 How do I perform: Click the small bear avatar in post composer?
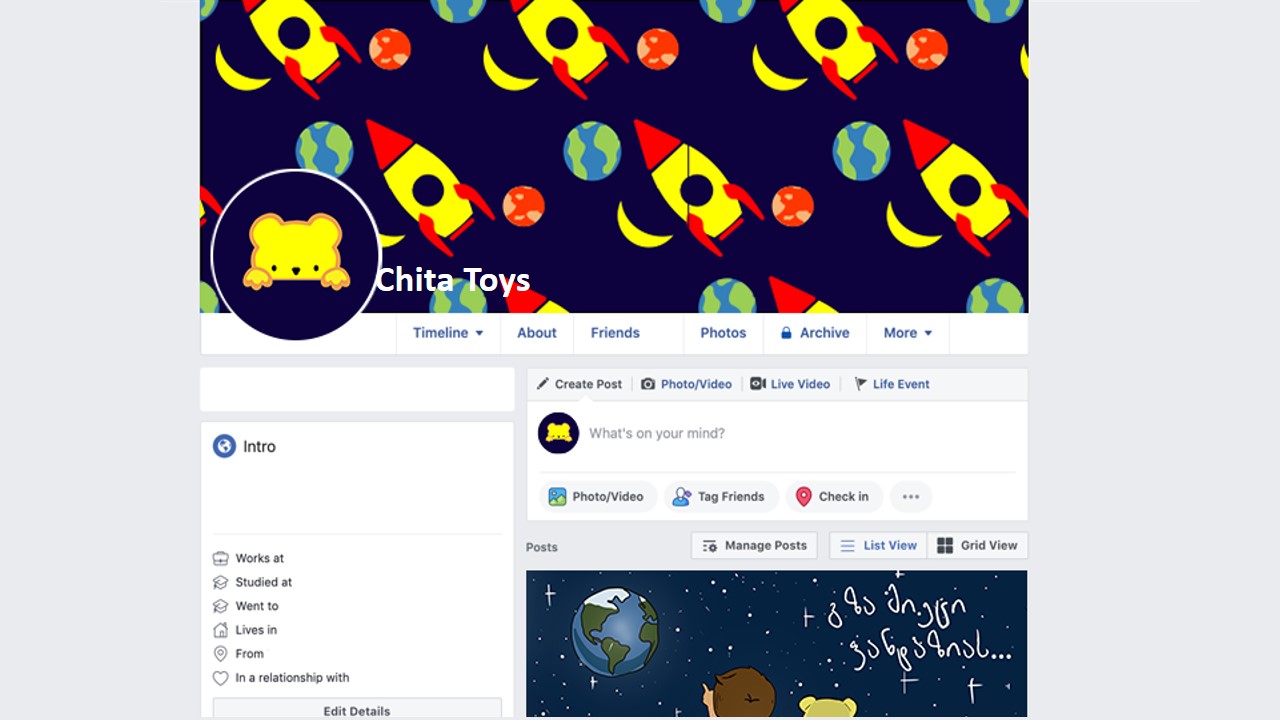coord(559,433)
